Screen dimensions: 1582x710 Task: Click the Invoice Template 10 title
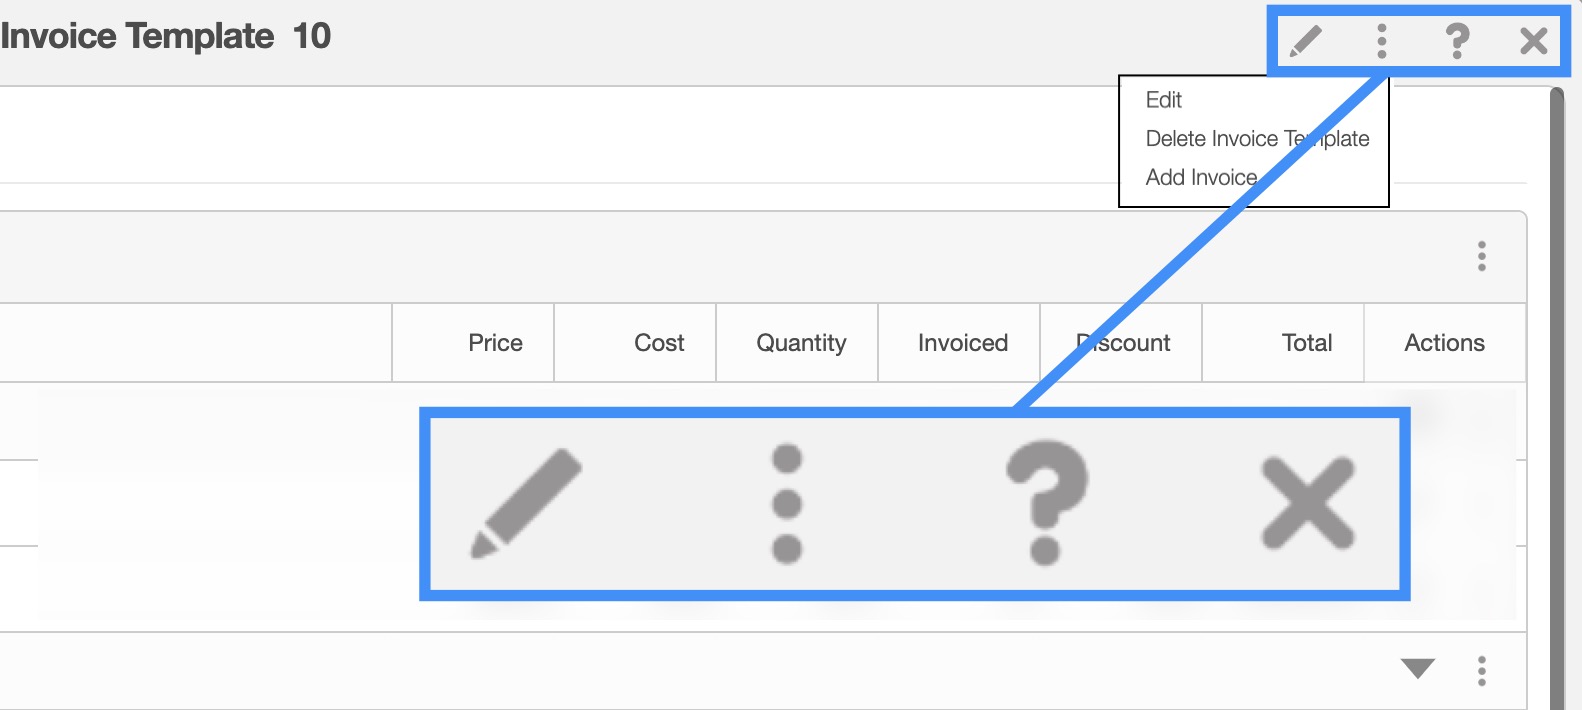click(166, 37)
